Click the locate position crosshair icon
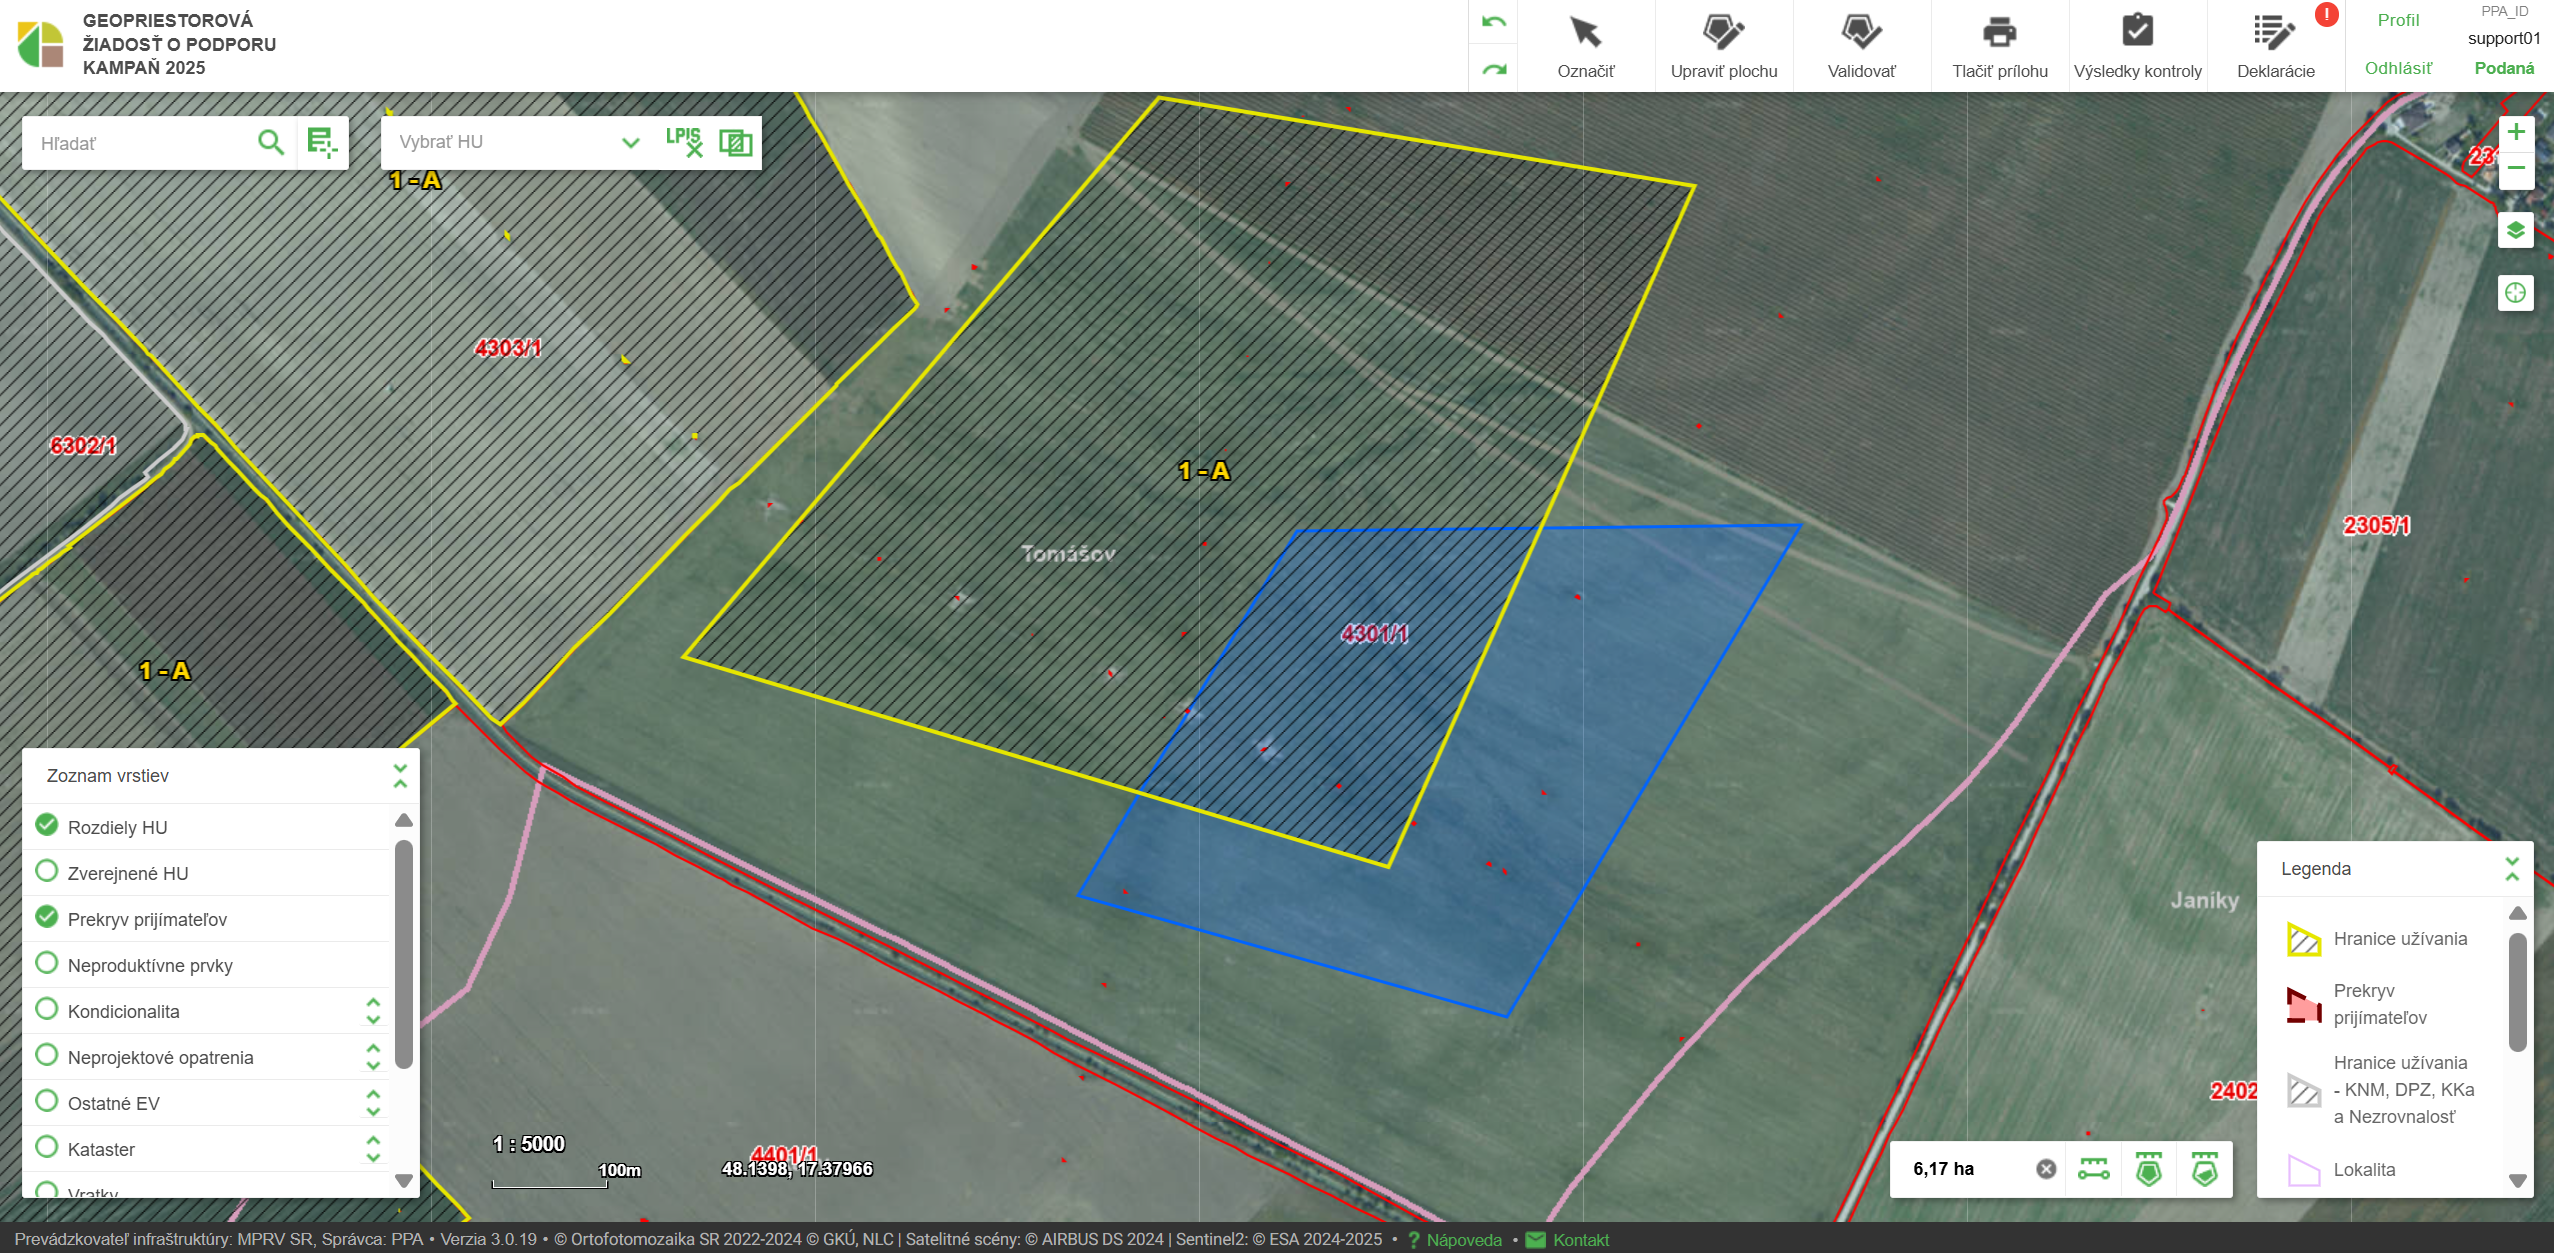2554x1253 pixels. pyautogui.click(x=2515, y=293)
